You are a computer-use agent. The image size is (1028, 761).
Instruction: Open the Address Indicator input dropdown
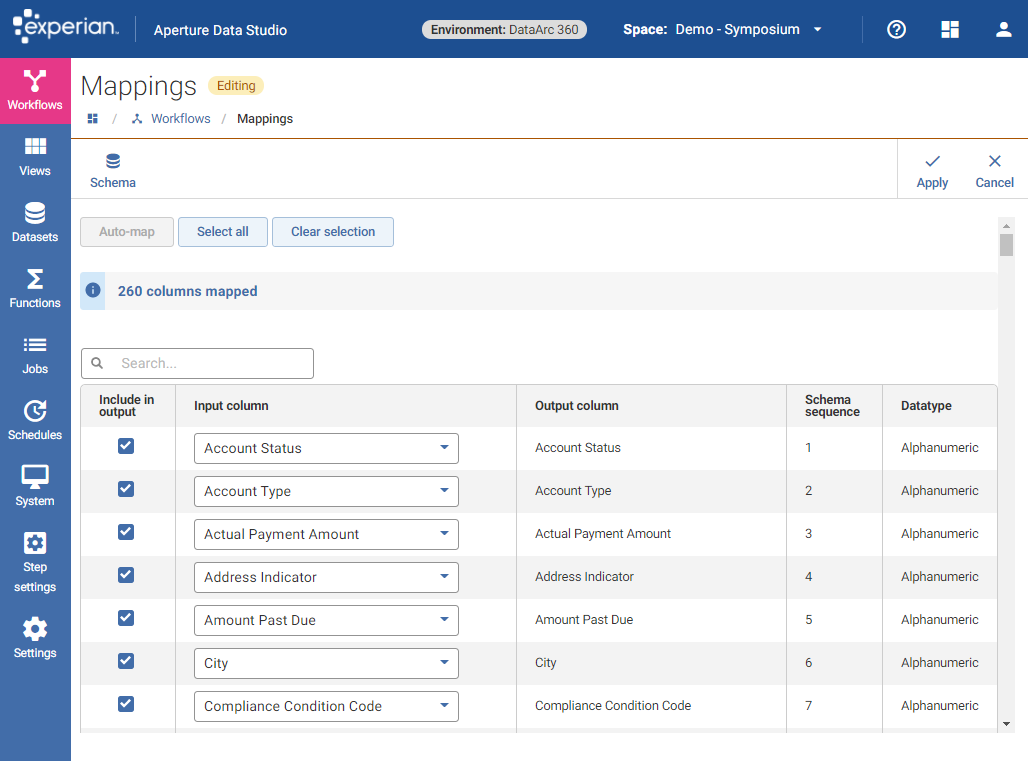coord(326,577)
